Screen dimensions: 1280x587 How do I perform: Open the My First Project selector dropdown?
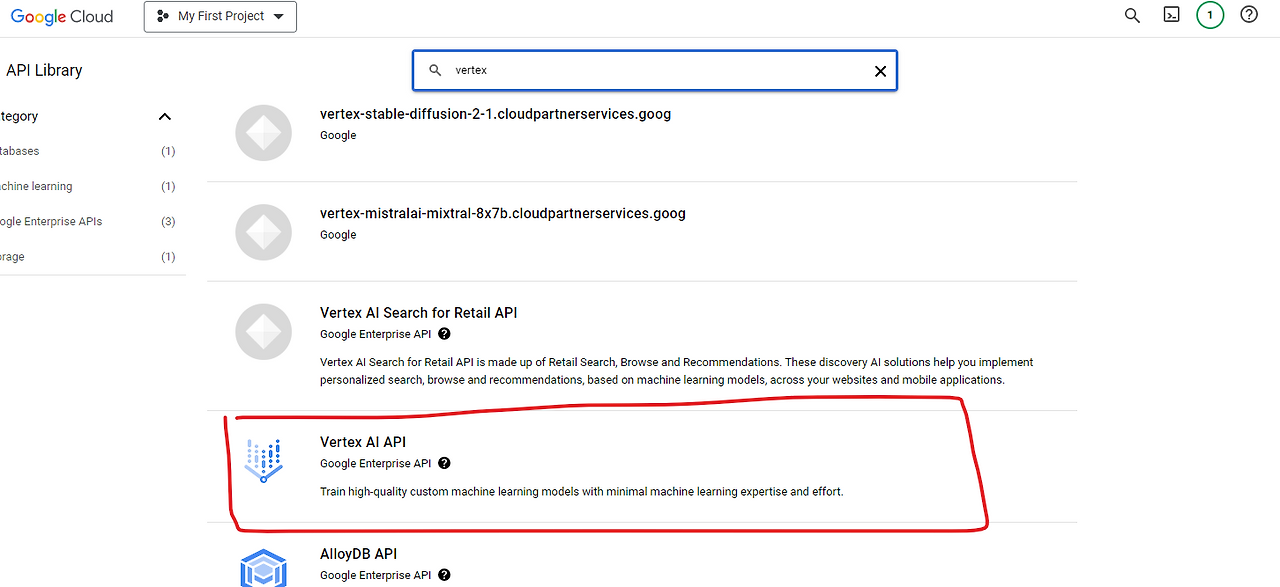220,16
